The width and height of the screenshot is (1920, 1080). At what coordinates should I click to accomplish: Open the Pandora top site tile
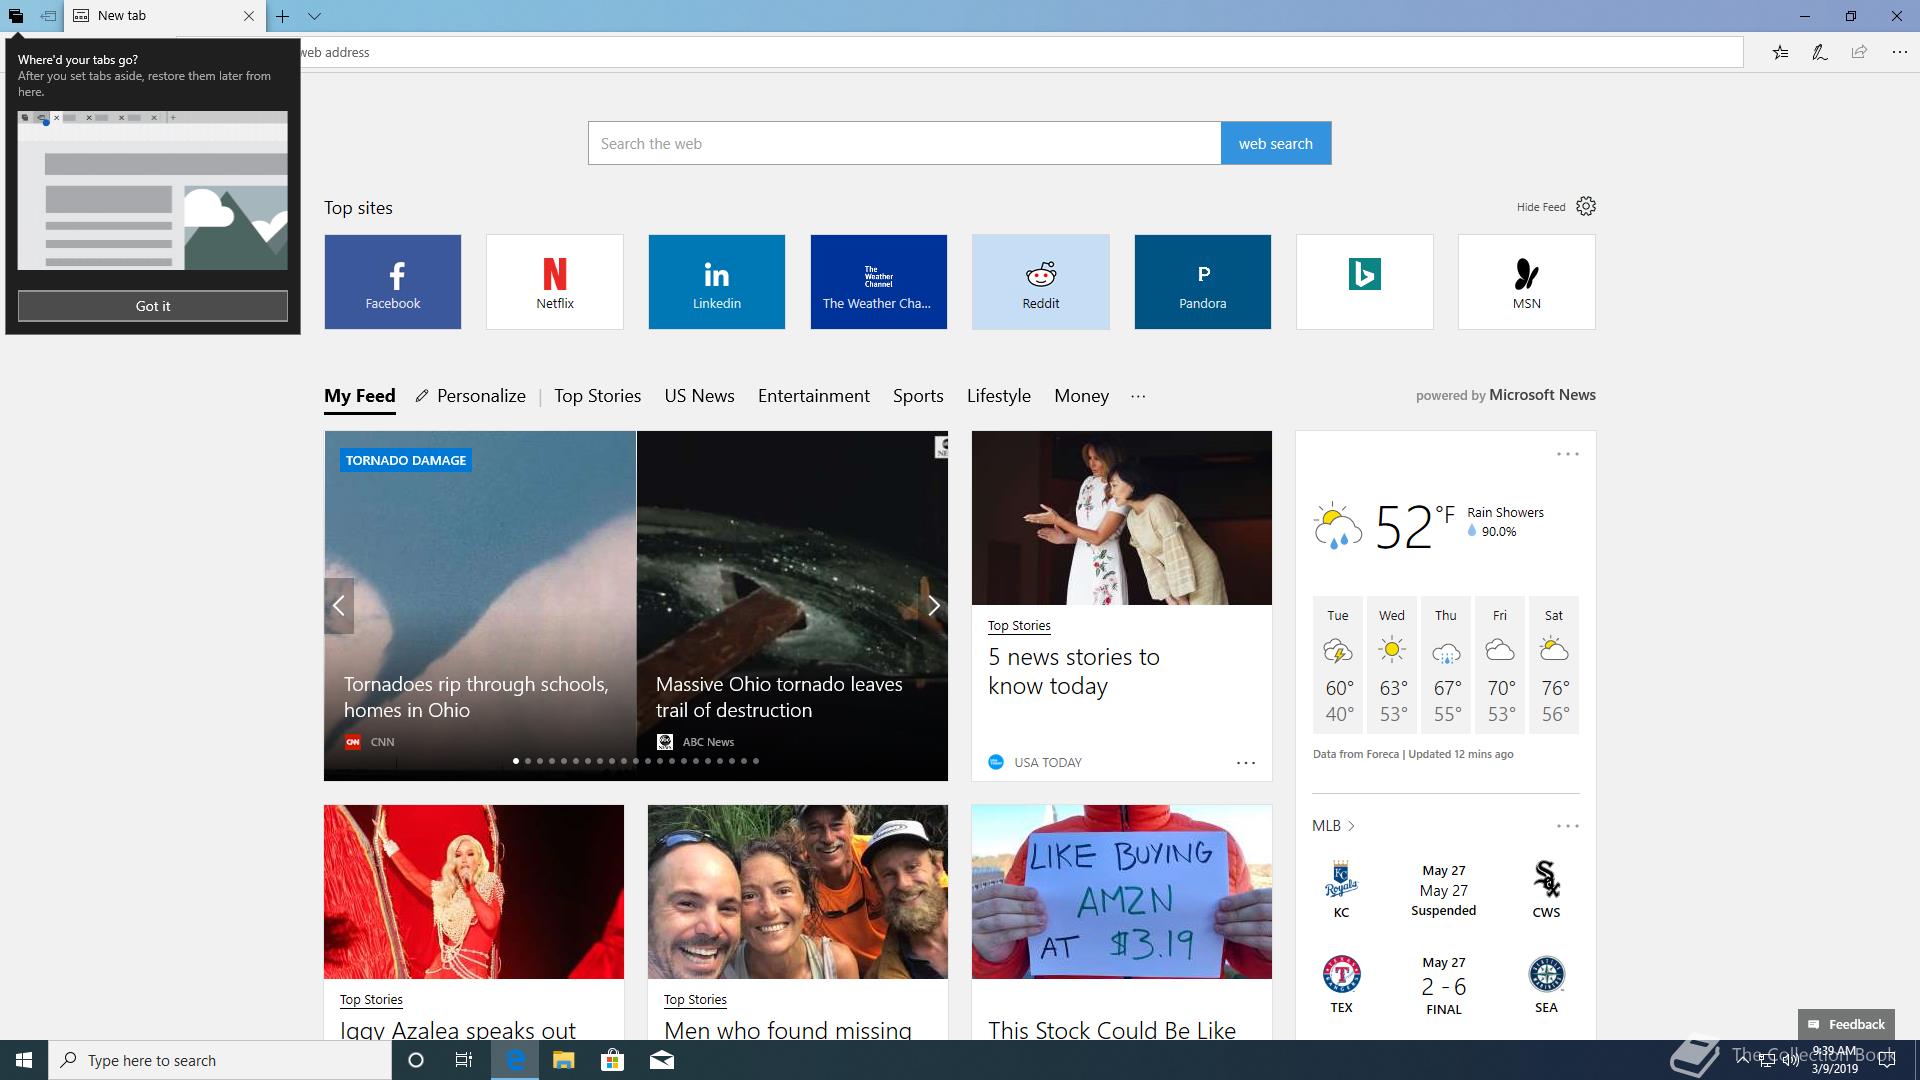(x=1203, y=282)
